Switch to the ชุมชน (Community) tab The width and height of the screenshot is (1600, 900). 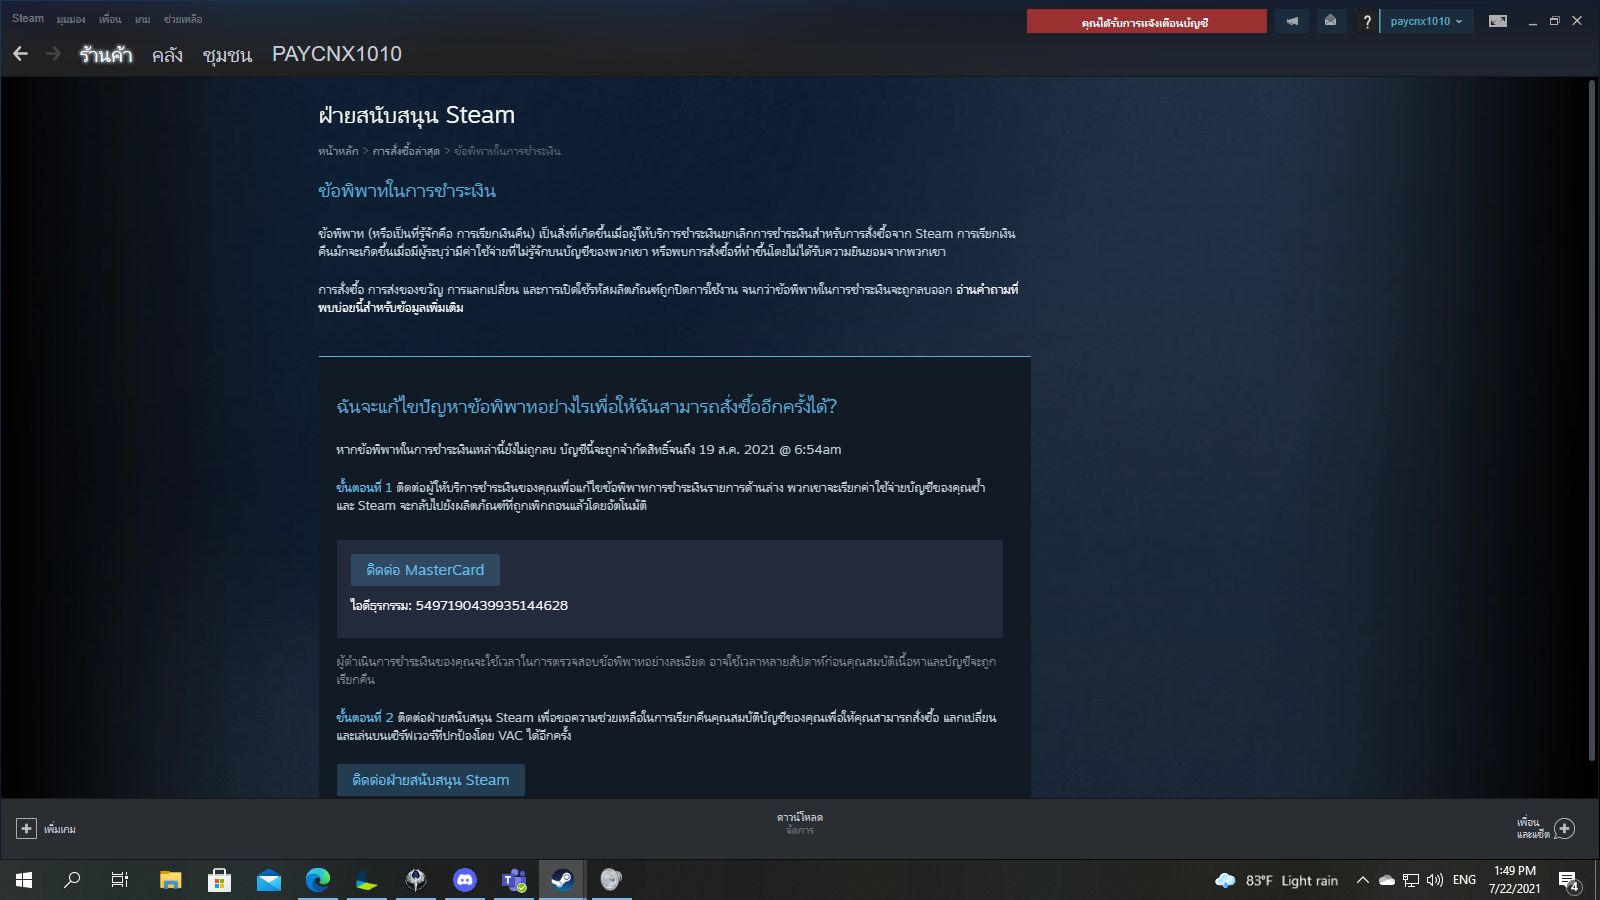pos(227,55)
